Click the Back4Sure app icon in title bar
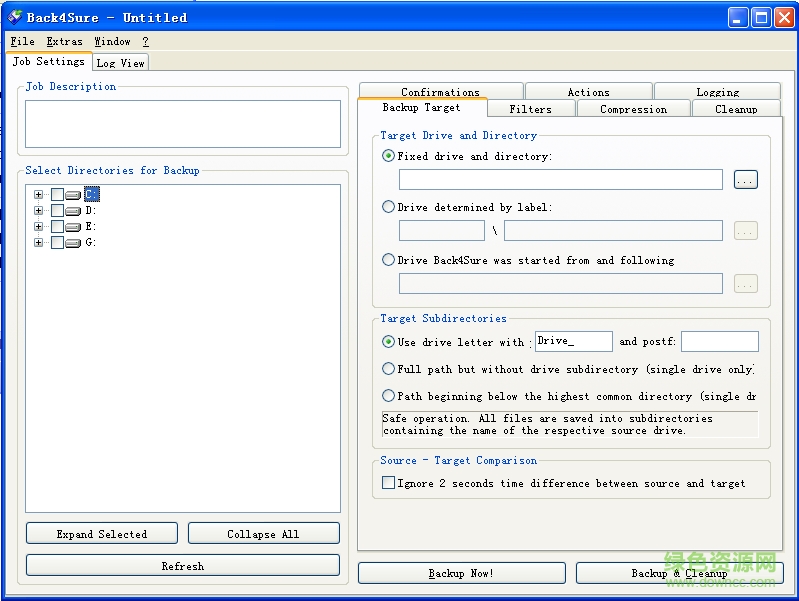799x601 pixels. pyautogui.click(x=15, y=17)
